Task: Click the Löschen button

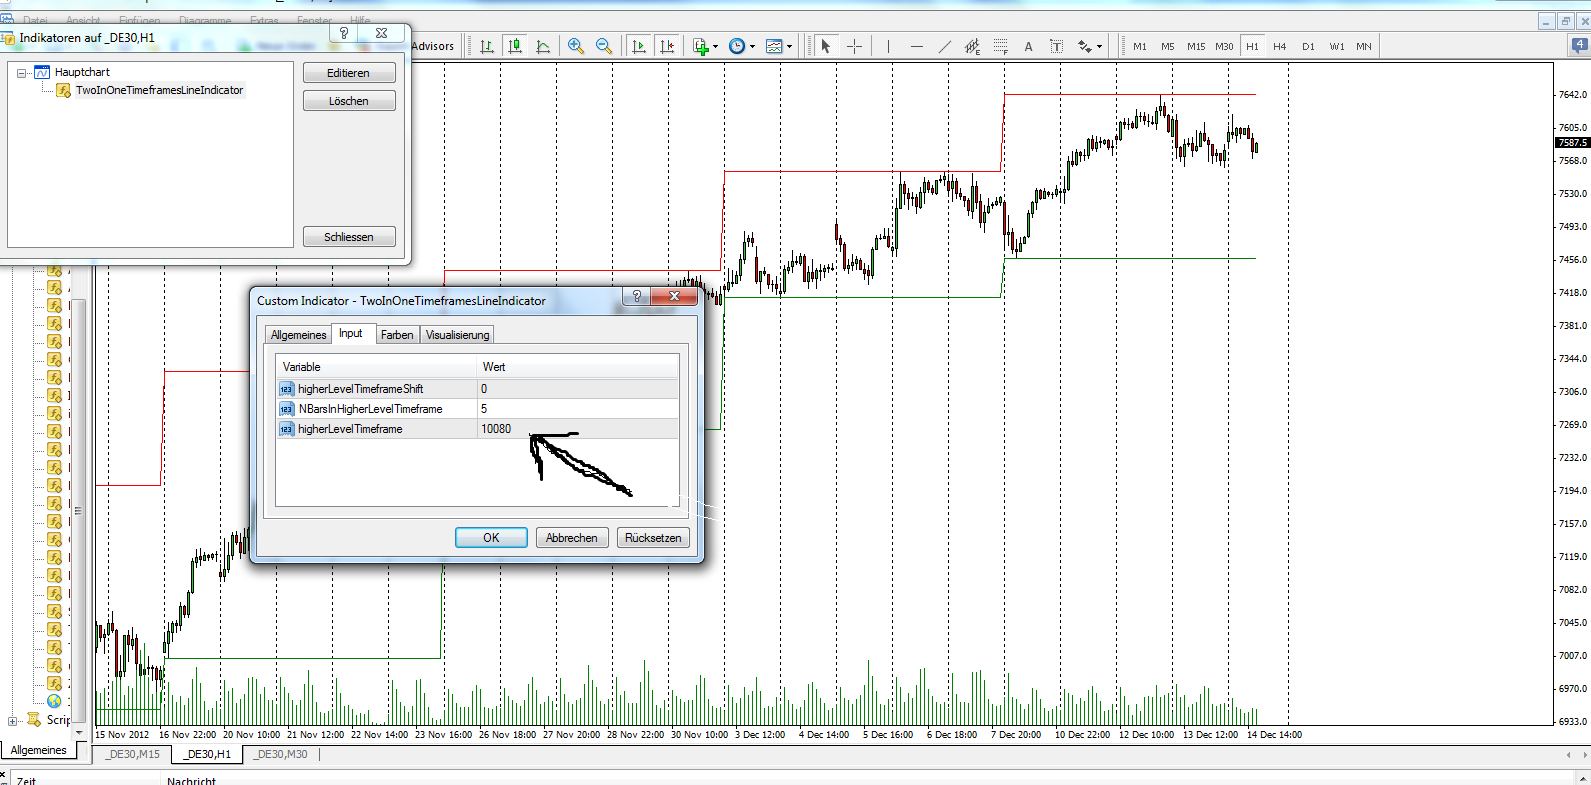Action: coord(349,101)
